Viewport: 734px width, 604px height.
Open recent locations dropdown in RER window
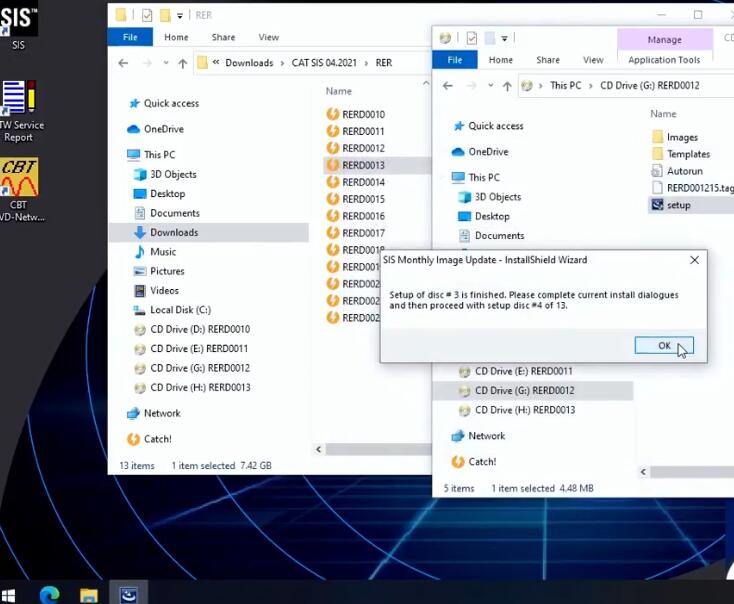tap(166, 63)
